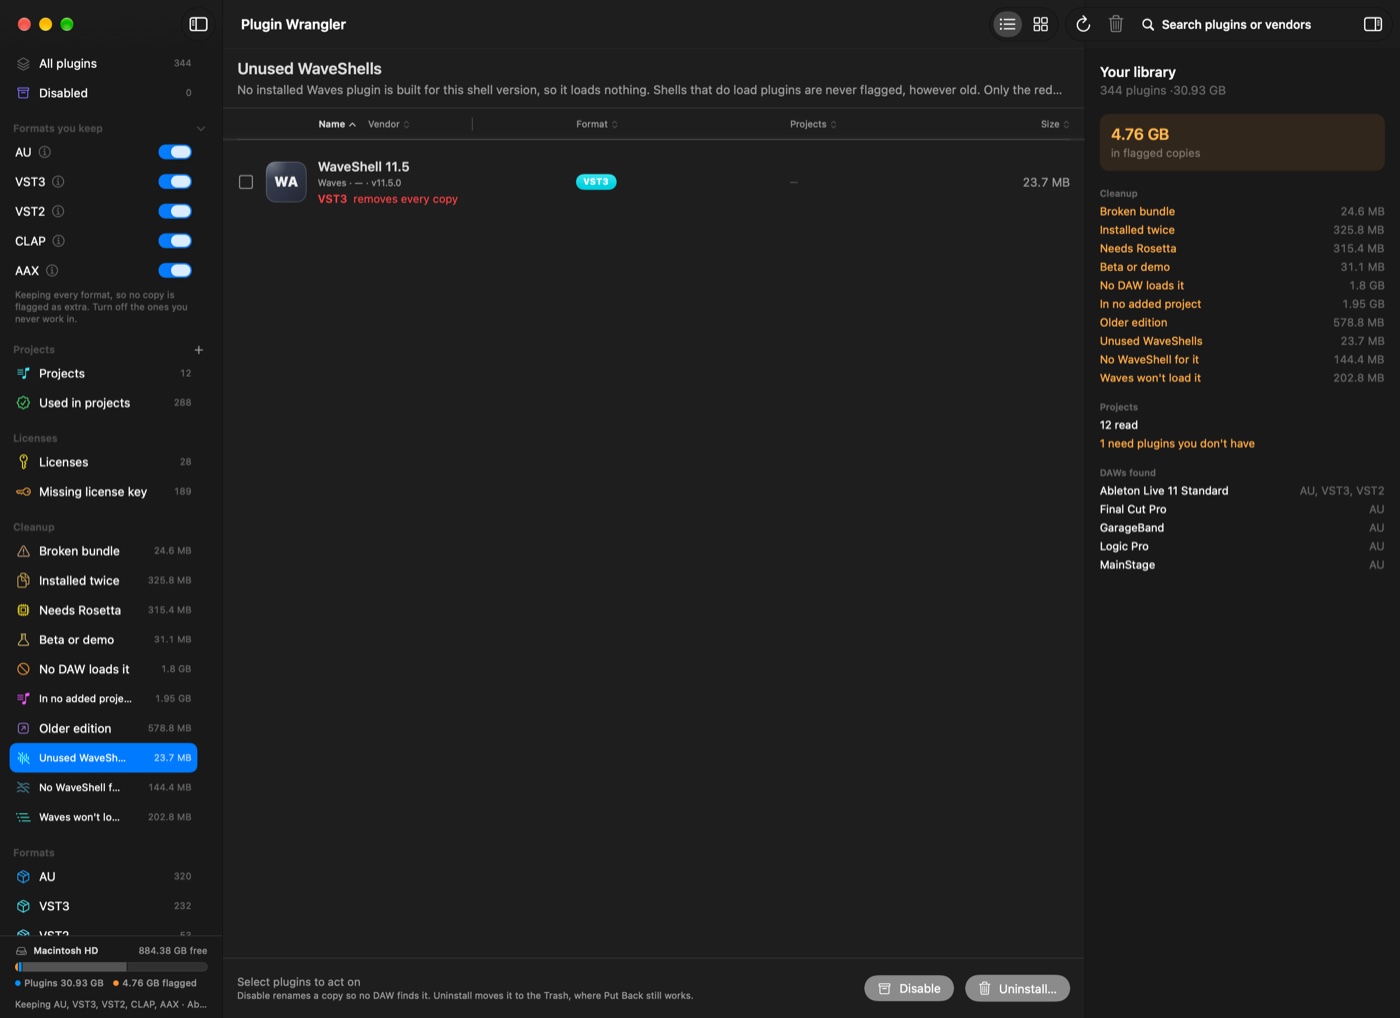Open No DAW loads it in sidebar
The image size is (1400, 1018).
tap(104, 669)
